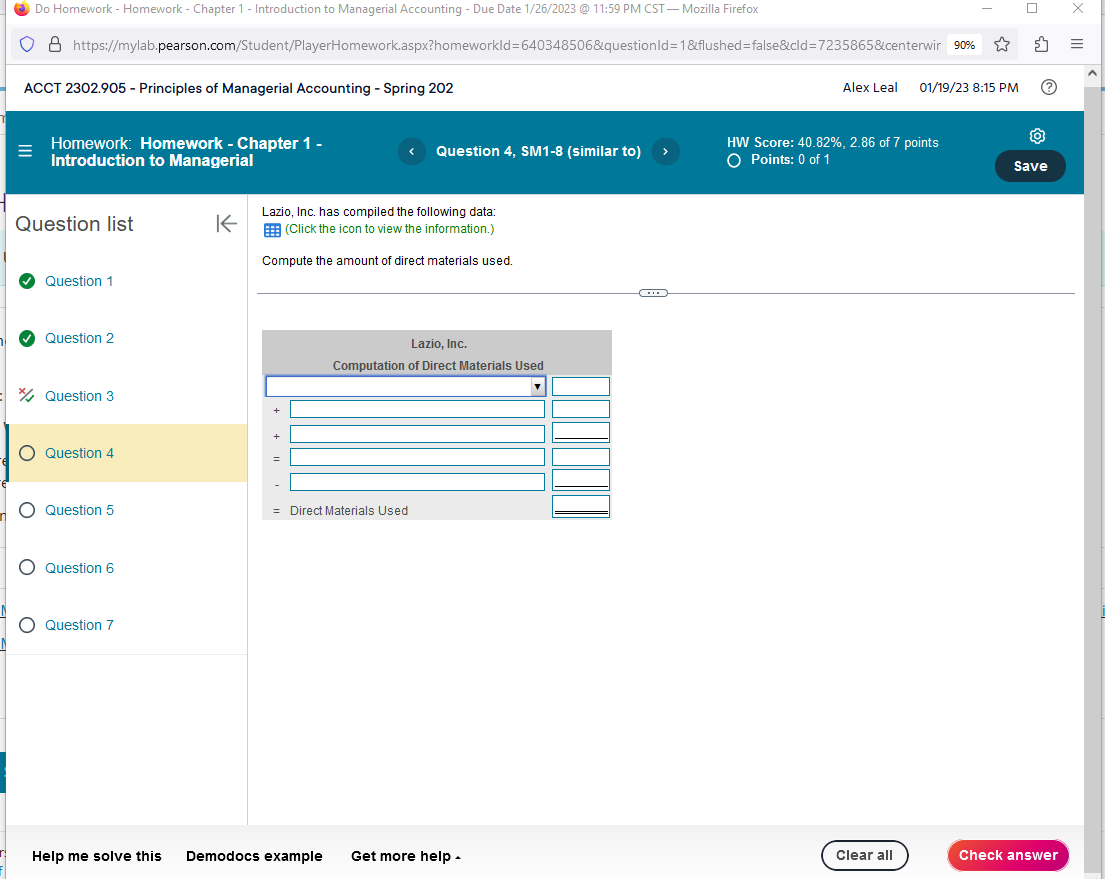The height and width of the screenshot is (879, 1105).
Task: Open Question 1 from list
Action: pyautogui.click(x=79, y=281)
